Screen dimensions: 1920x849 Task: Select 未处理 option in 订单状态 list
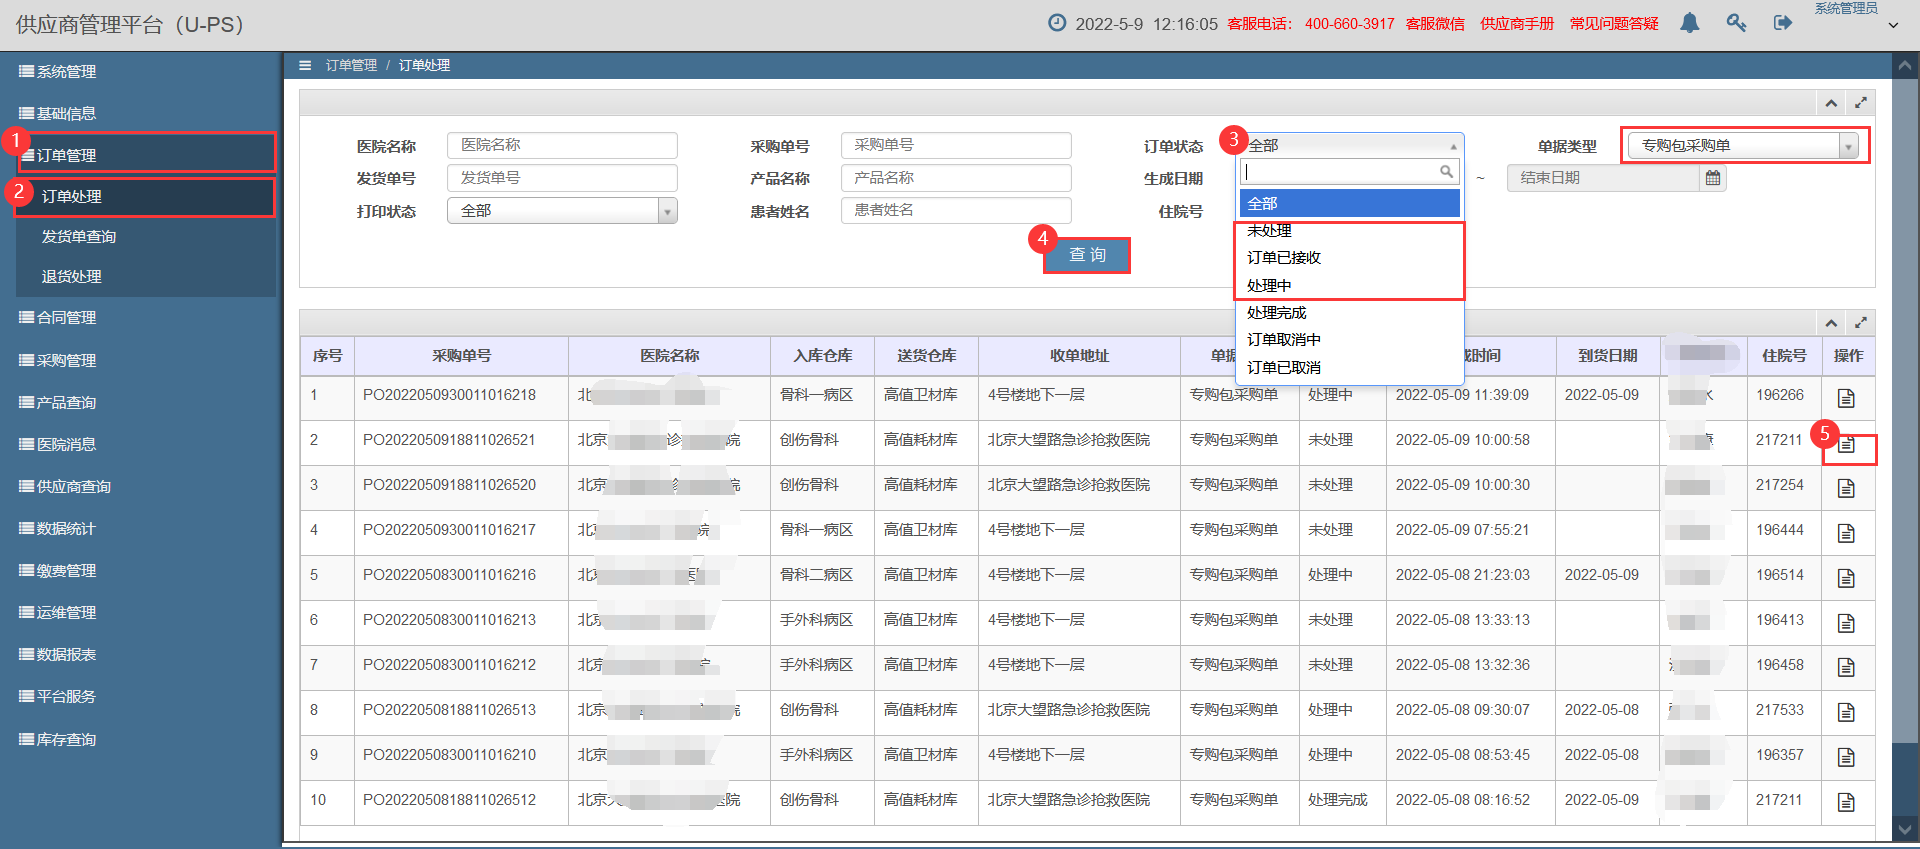[1350, 231]
